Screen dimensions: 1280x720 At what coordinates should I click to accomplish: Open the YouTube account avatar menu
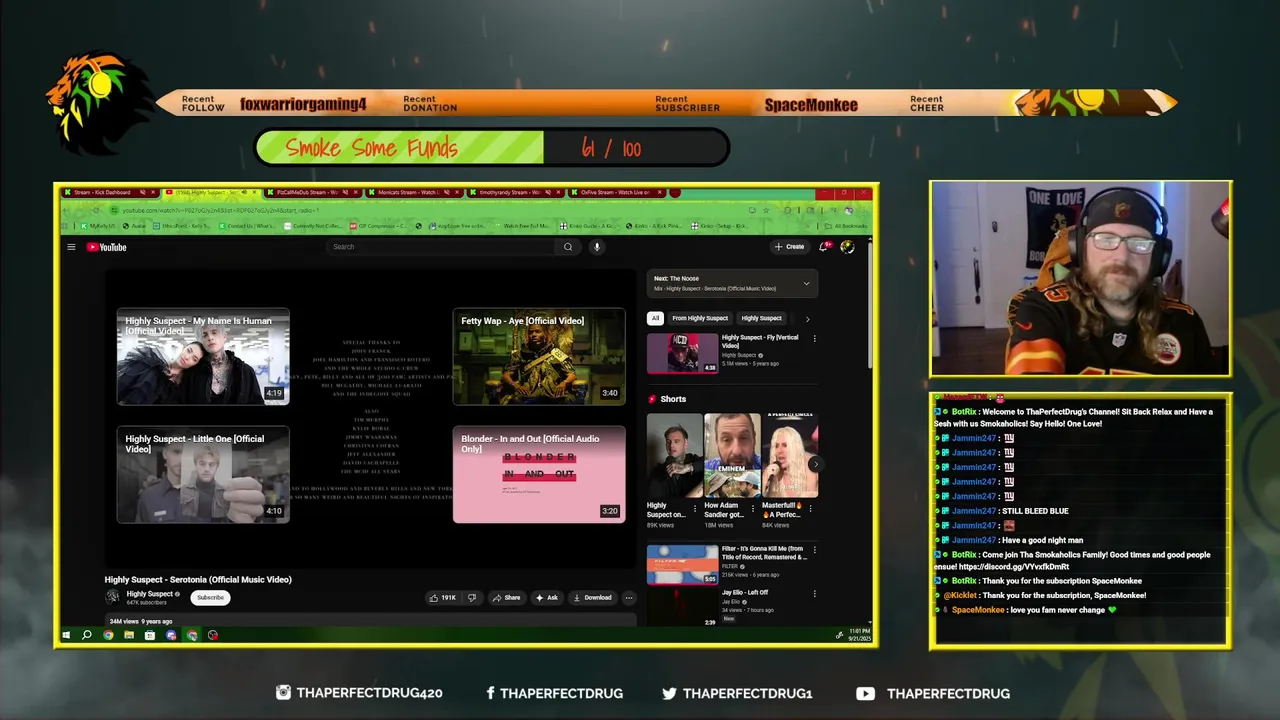coord(847,246)
